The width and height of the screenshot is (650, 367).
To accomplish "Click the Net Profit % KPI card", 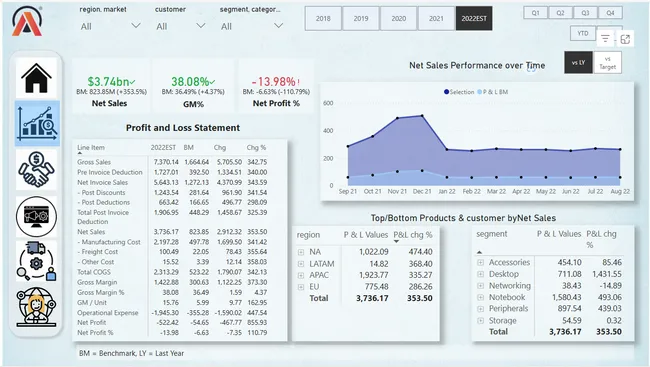I will (x=276, y=86).
